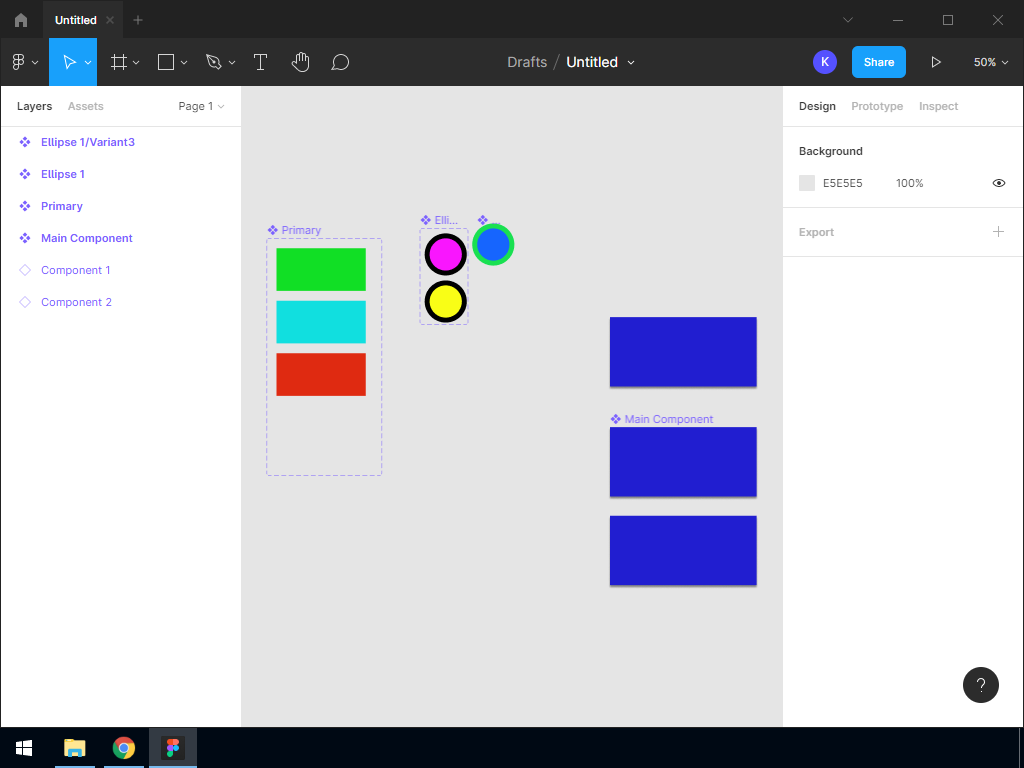Add an export setting with plus icon

pos(998,232)
